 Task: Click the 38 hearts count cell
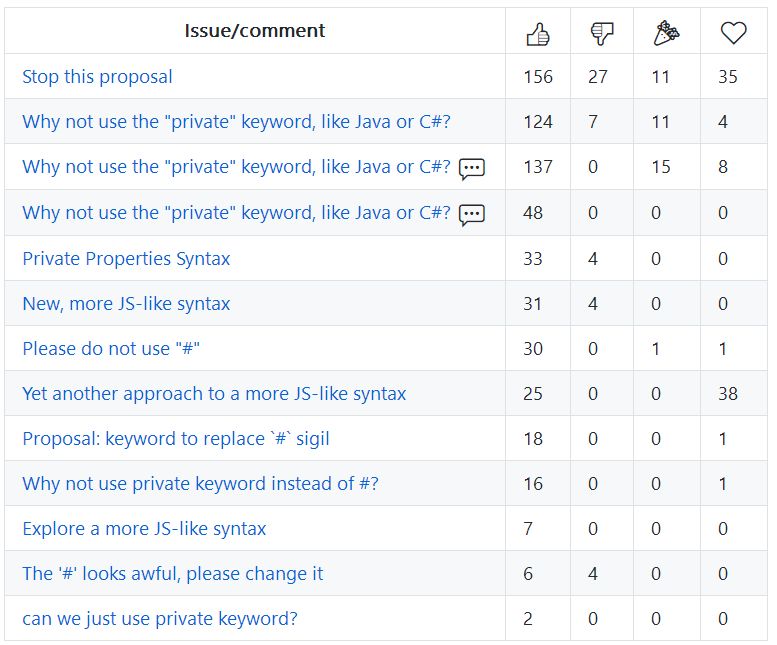(x=728, y=393)
